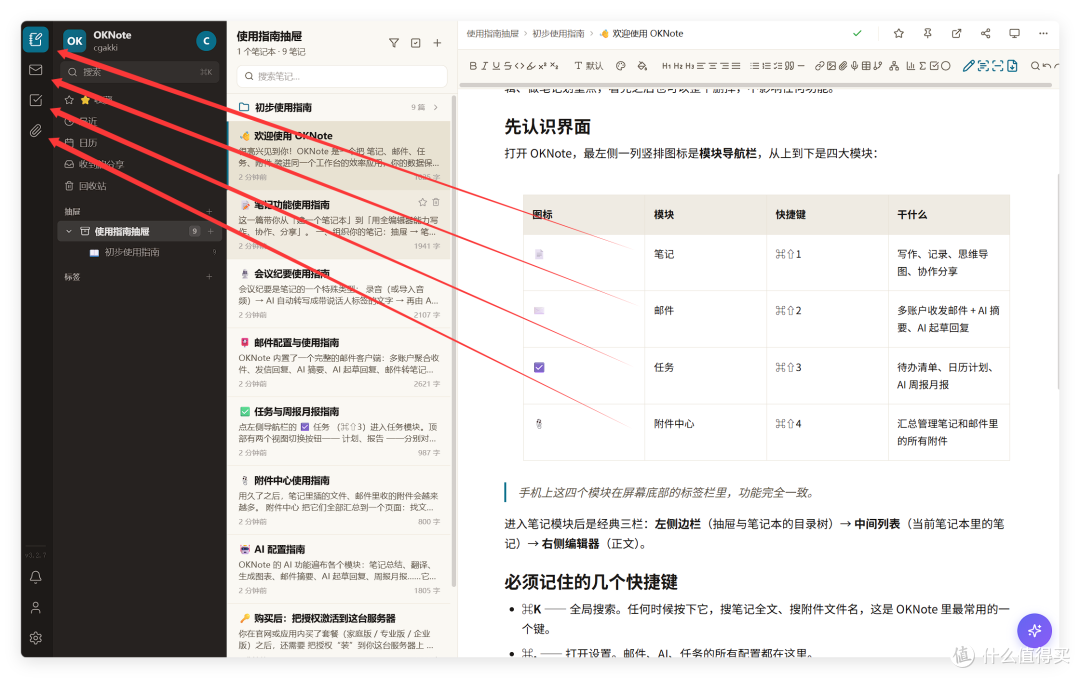Viewport: 1080px width, 678px height.
Task: Search within note using toolbar magnifier
Action: click(x=1035, y=66)
